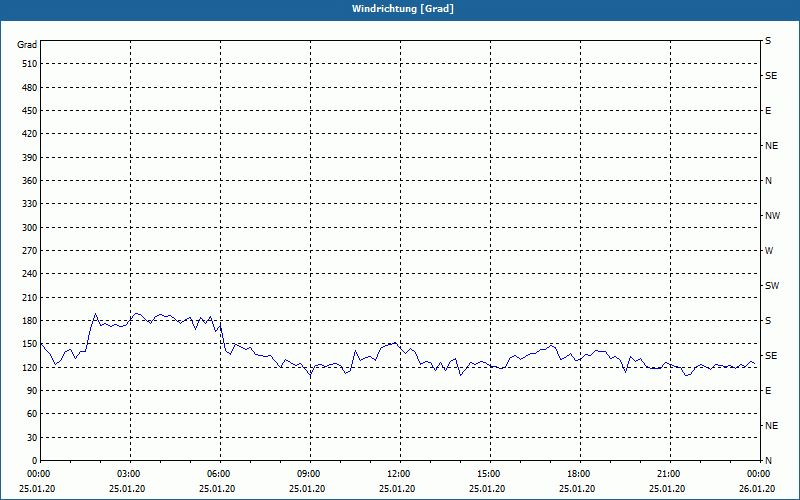Click the 30 degree axis label

32,437
